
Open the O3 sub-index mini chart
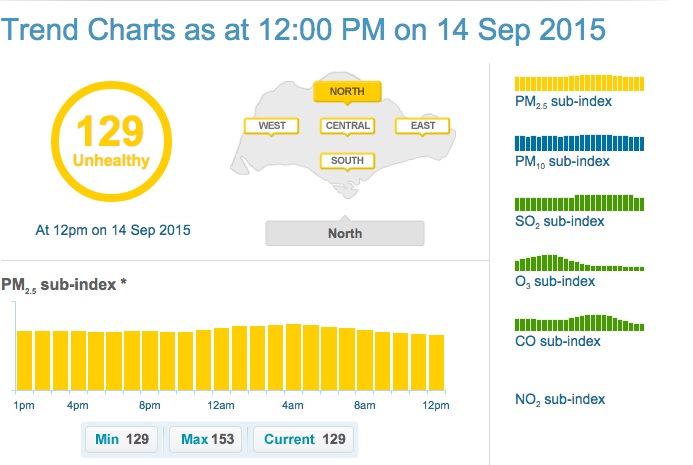pos(580,264)
